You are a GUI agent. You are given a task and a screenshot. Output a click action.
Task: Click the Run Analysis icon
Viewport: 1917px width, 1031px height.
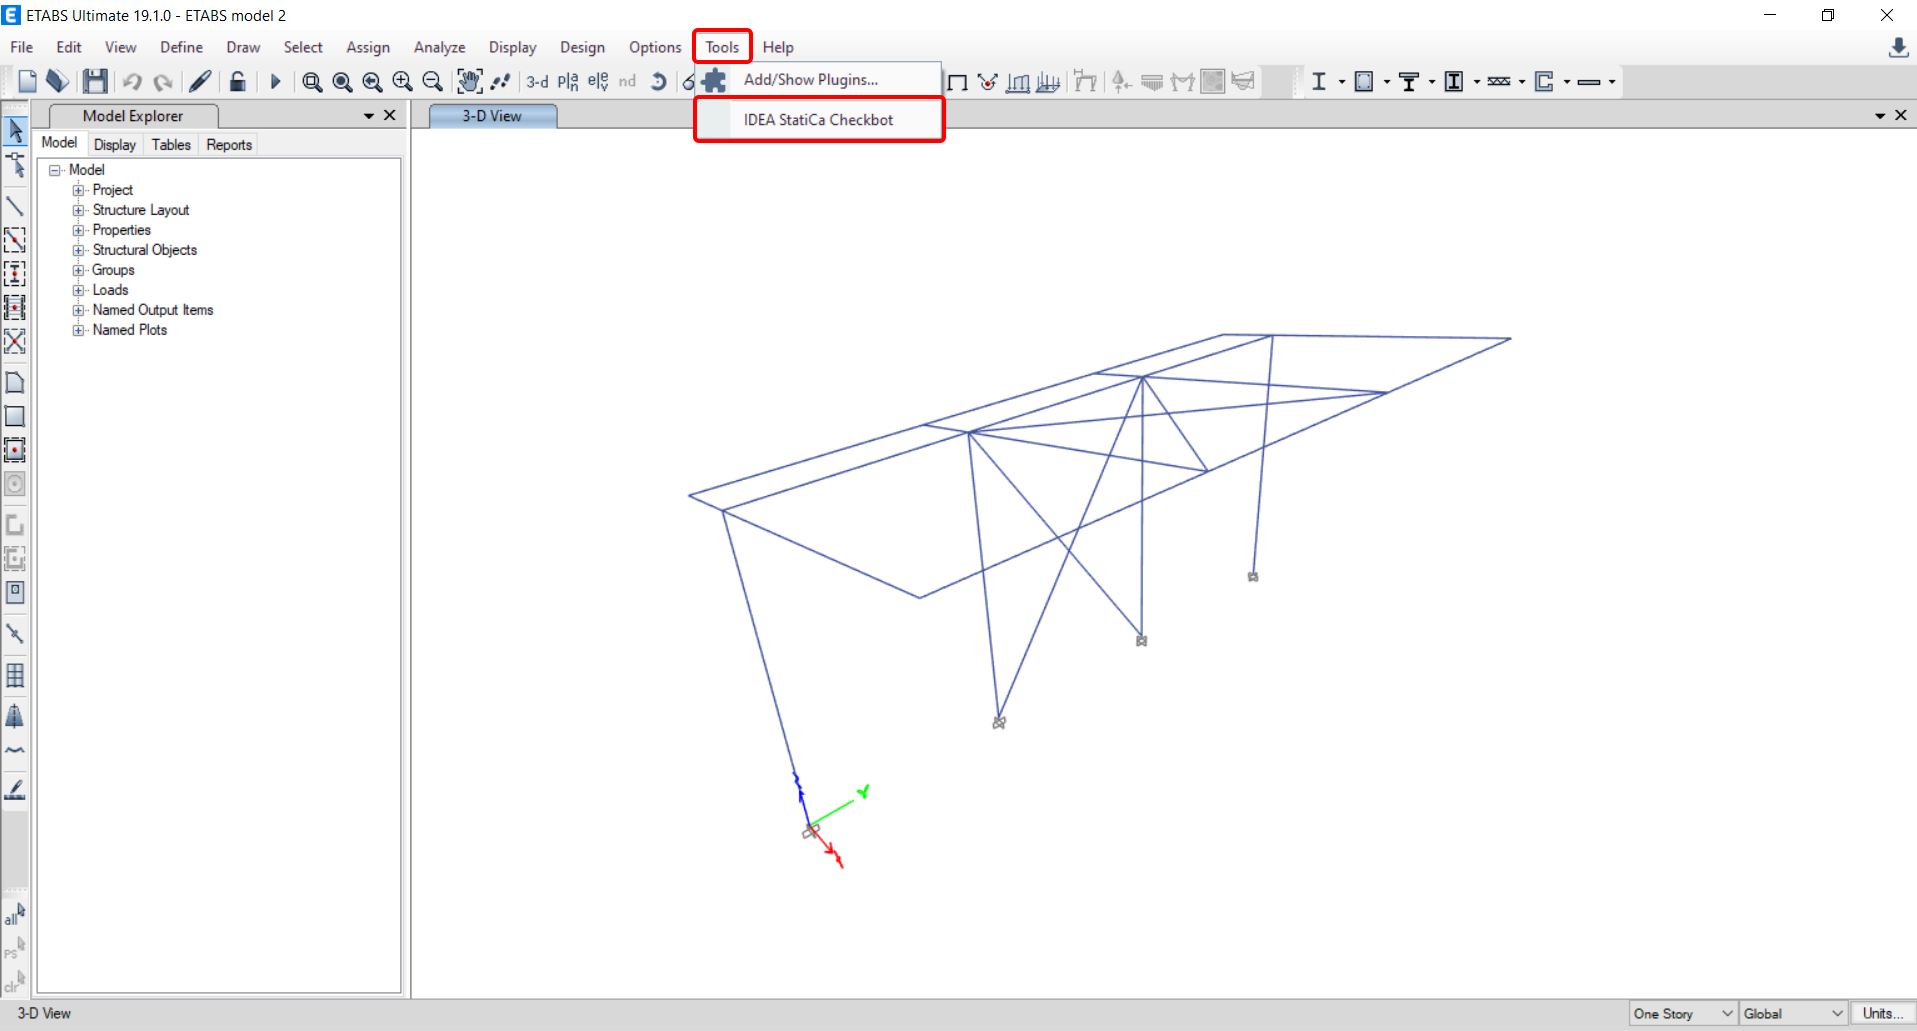275,81
